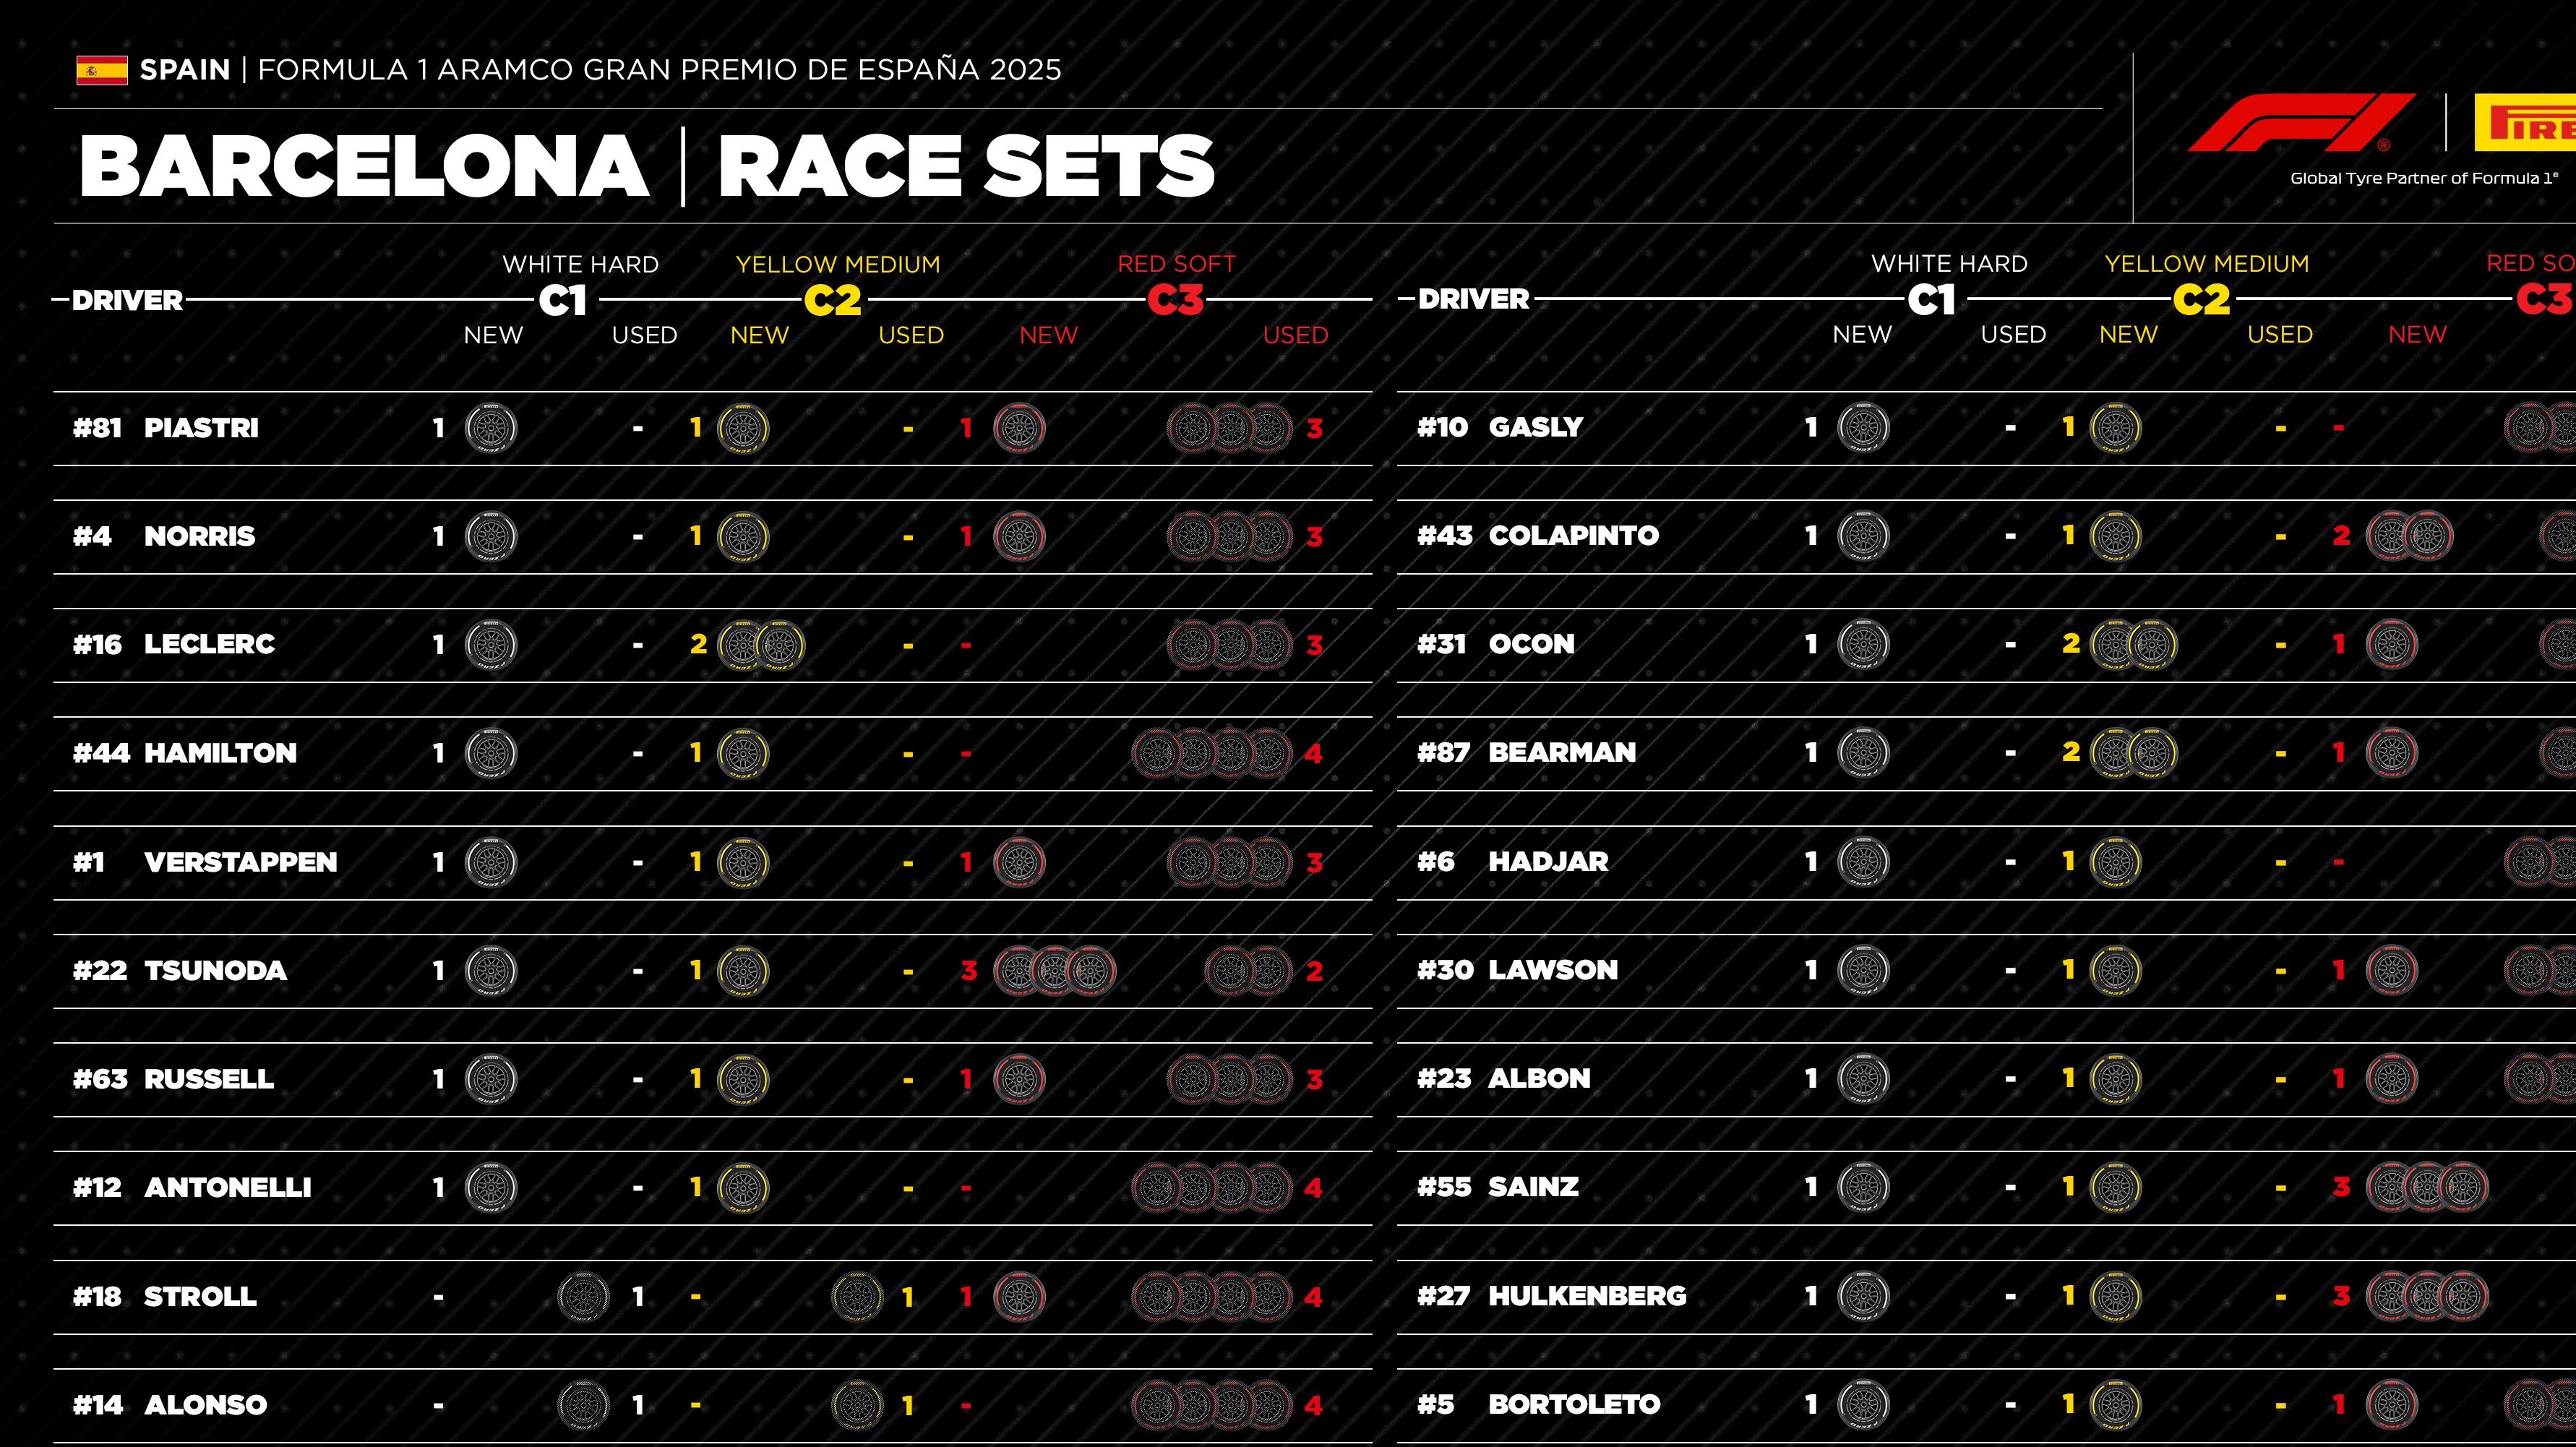Select Alonso's used yellow medium tyre icon

857,1405
